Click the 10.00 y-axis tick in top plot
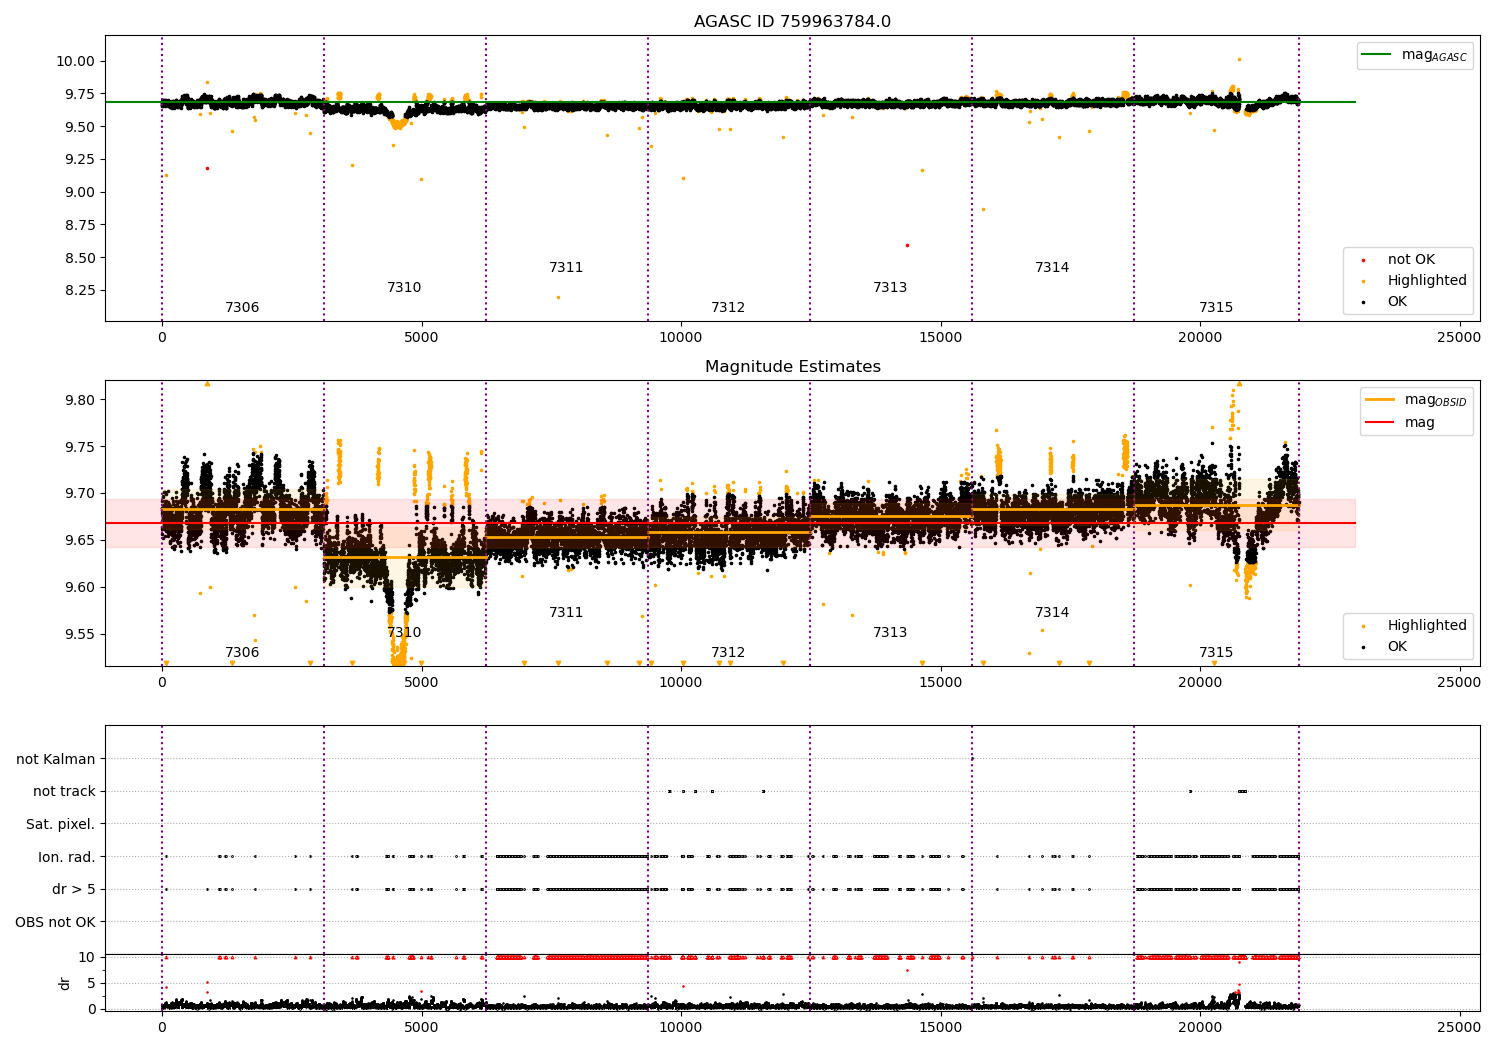 pyautogui.click(x=74, y=61)
